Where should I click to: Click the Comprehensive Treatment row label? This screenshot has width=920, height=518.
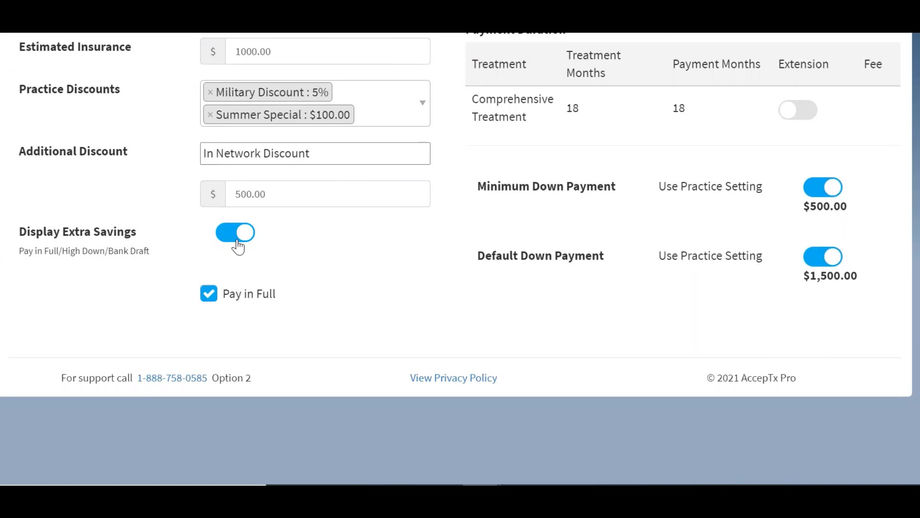click(x=512, y=108)
